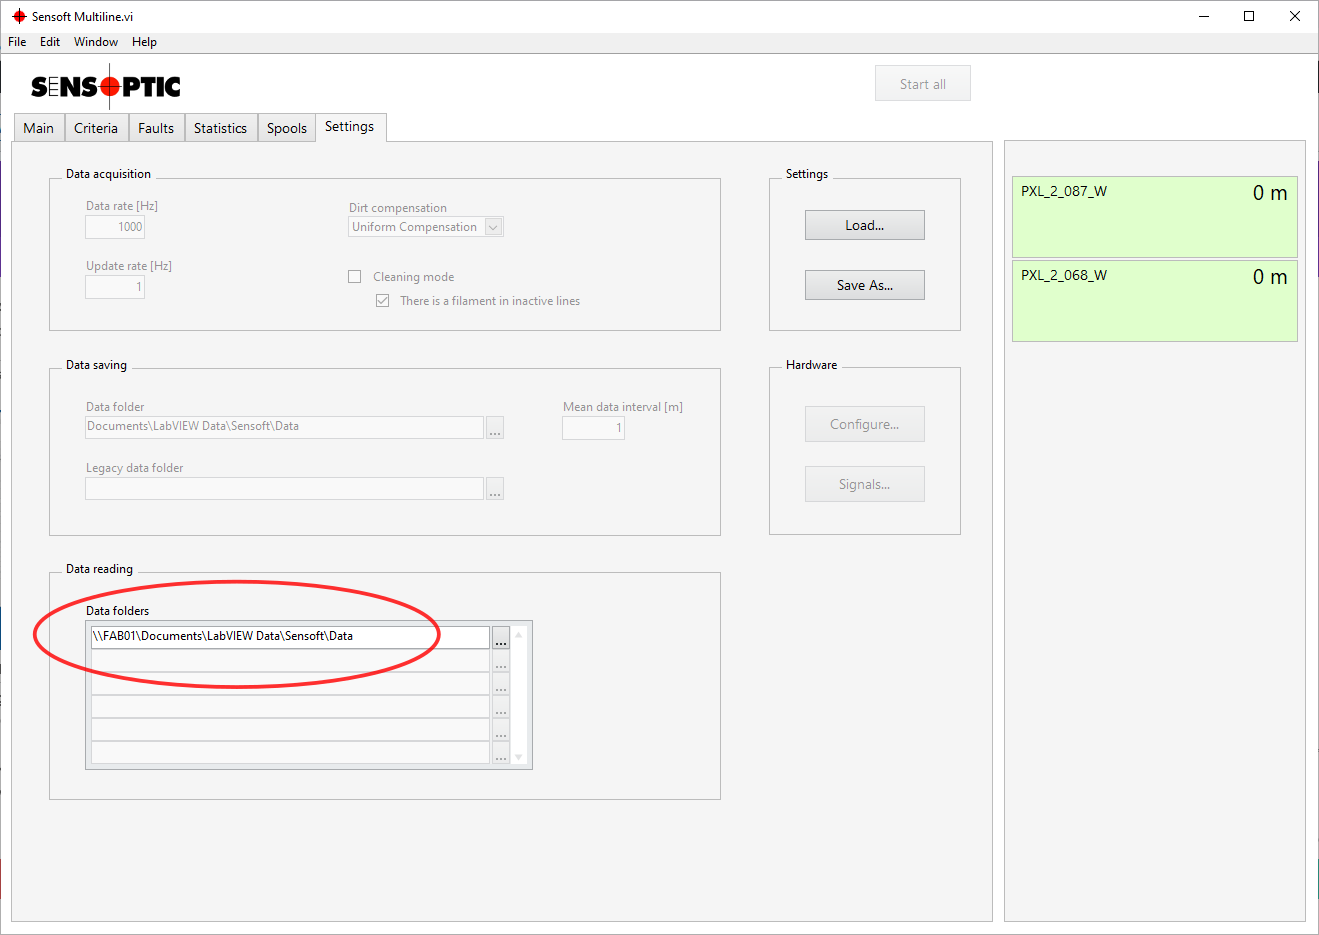Open the File menu
Screen dimensions: 1319x935
tap(17, 42)
